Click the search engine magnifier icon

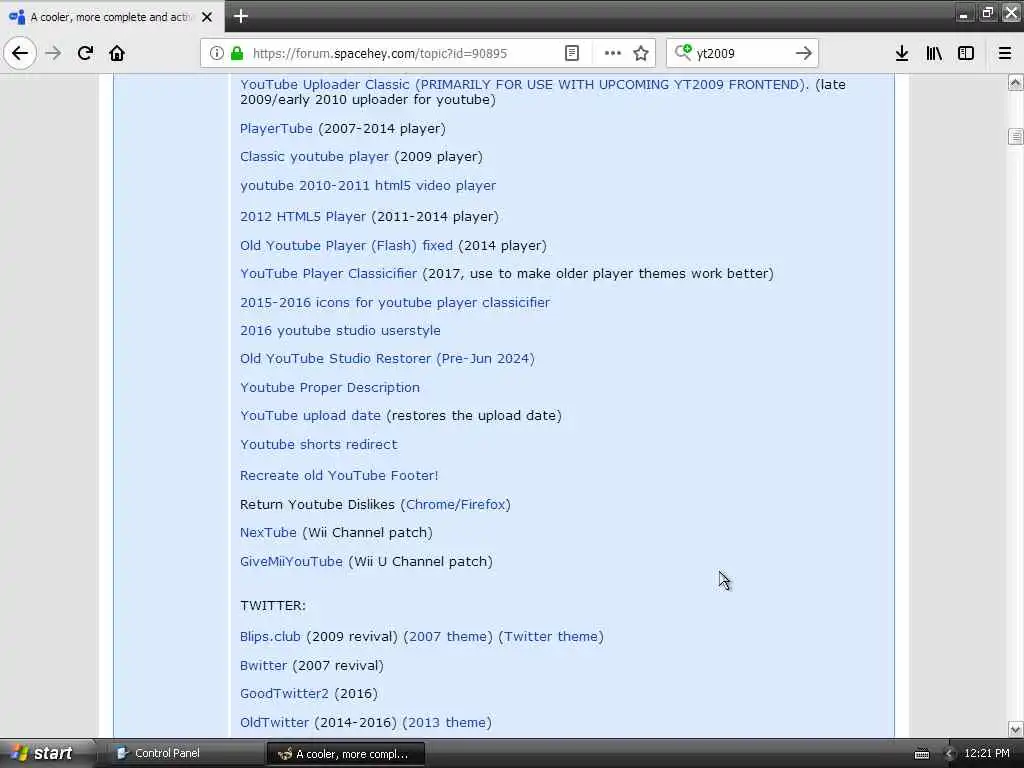pos(683,52)
